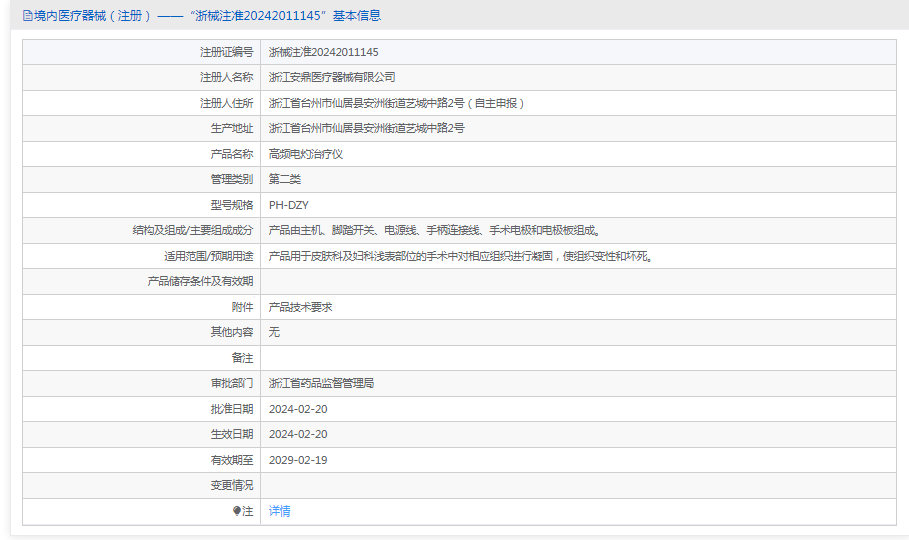This screenshot has width=909, height=540.
Task: Click the 其他内容 label
Action: coord(232,332)
